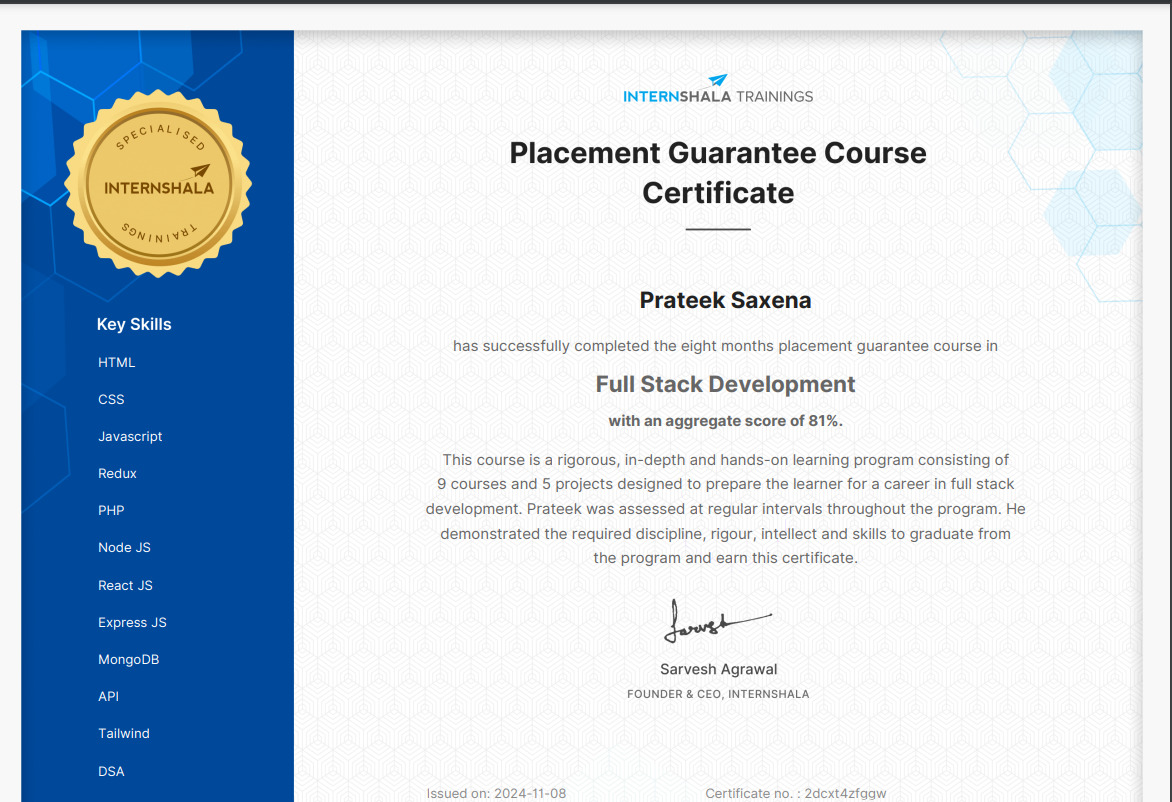Select the PHP skill entry
This screenshot has height=802, width=1172.
111,510
